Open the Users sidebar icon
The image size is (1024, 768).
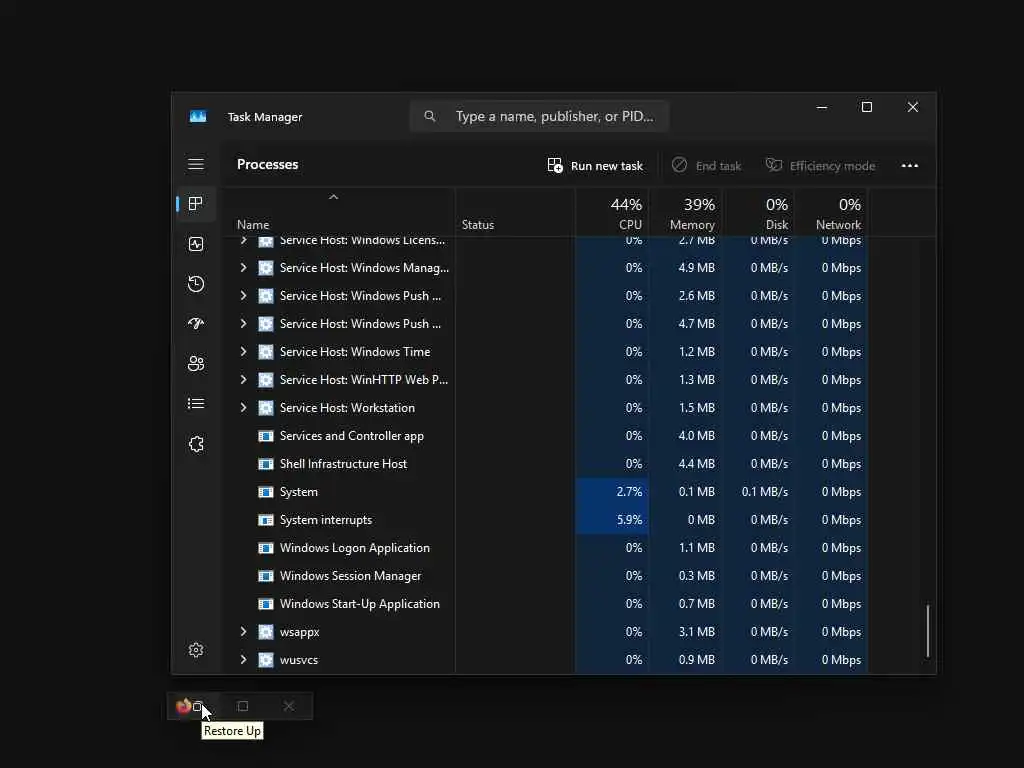[x=196, y=364]
